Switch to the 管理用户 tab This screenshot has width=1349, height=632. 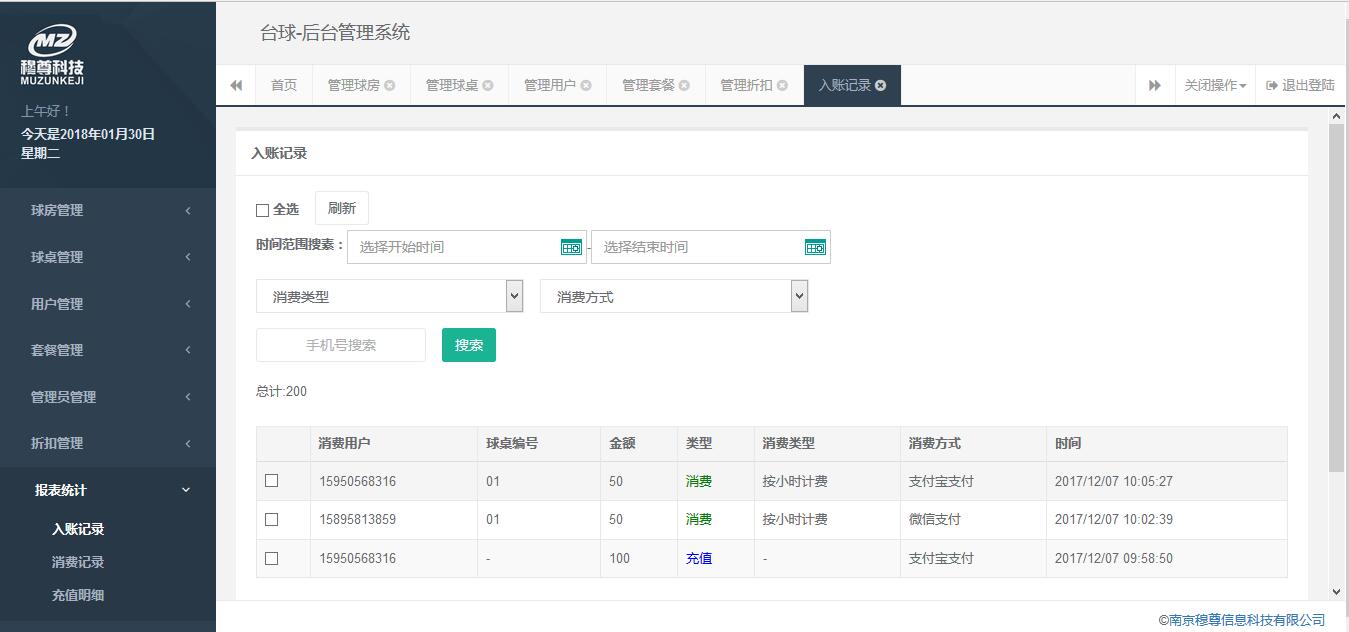click(549, 86)
